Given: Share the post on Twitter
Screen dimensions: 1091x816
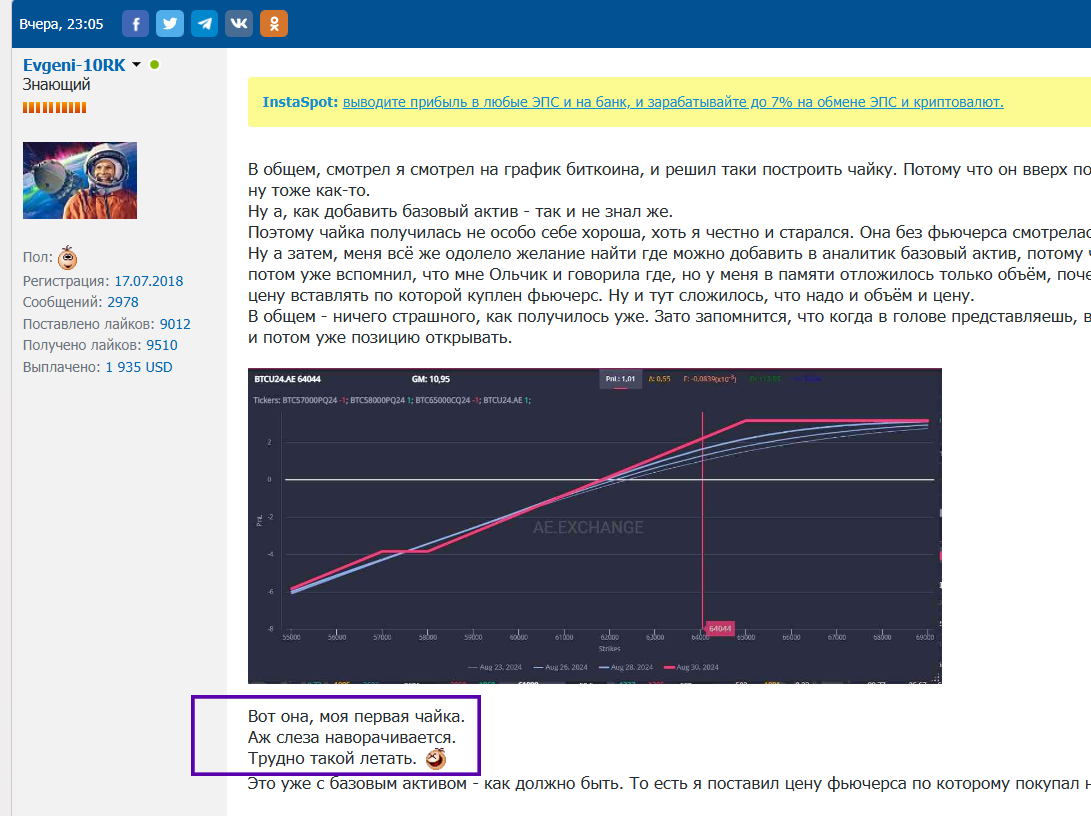Looking at the screenshot, I should 170,24.
